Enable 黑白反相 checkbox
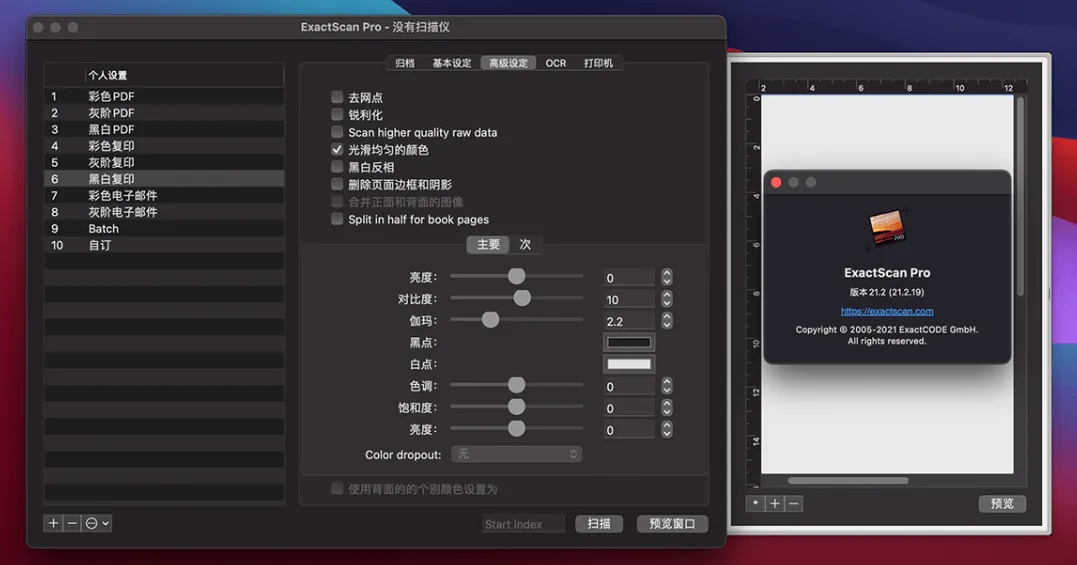Image resolution: width=1077 pixels, height=565 pixels. pos(337,167)
